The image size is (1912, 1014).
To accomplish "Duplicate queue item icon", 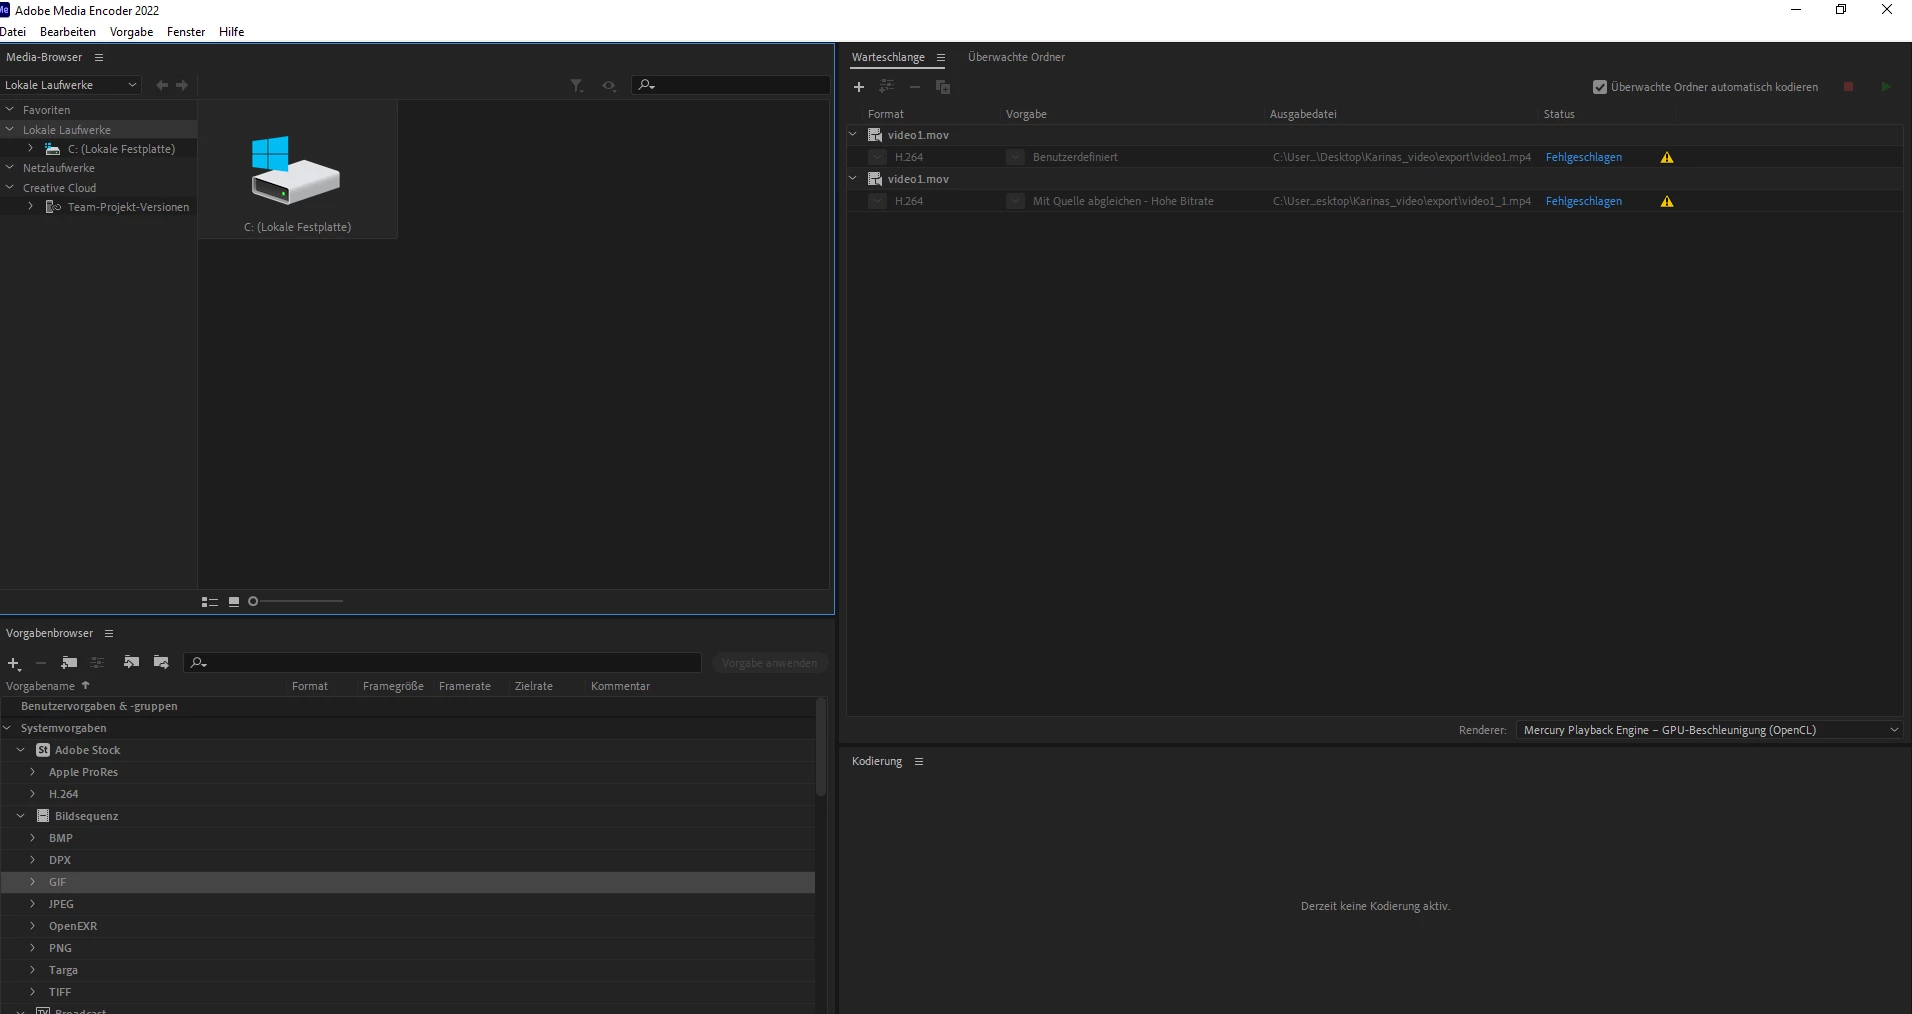I will (x=943, y=87).
